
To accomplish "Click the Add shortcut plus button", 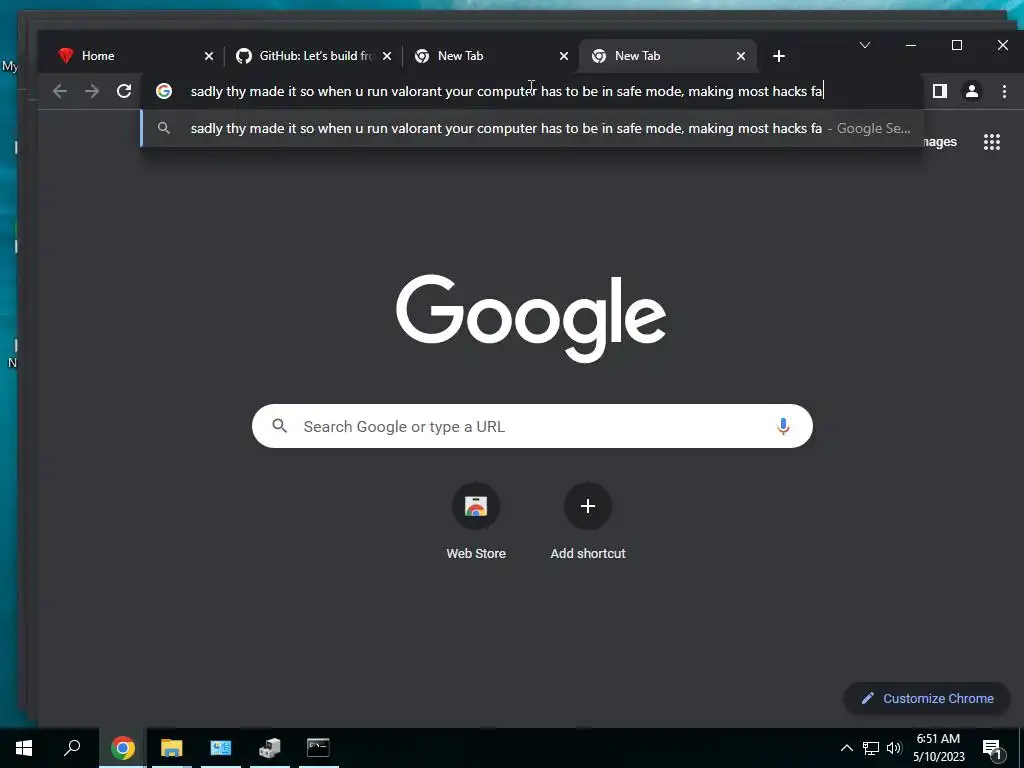I will pos(588,506).
